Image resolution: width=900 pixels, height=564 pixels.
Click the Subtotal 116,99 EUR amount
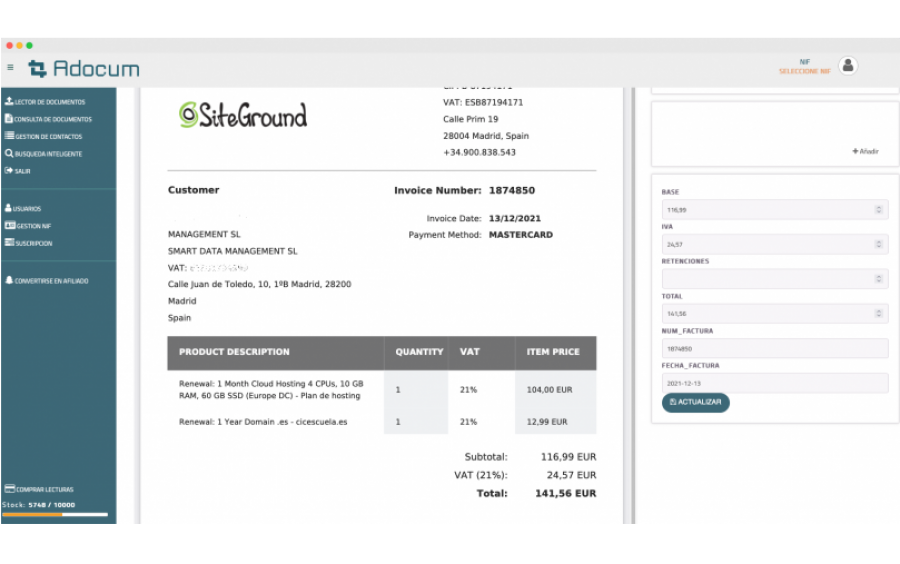[568, 457]
